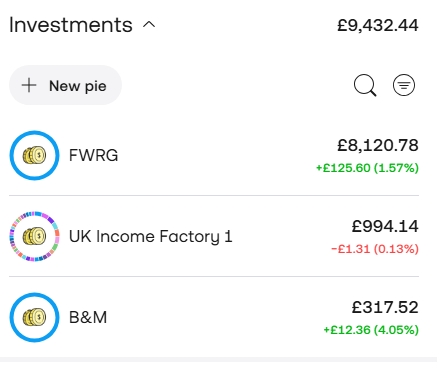437x383 pixels.
Task: Click B&M value £317.52
Action: coord(385,307)
